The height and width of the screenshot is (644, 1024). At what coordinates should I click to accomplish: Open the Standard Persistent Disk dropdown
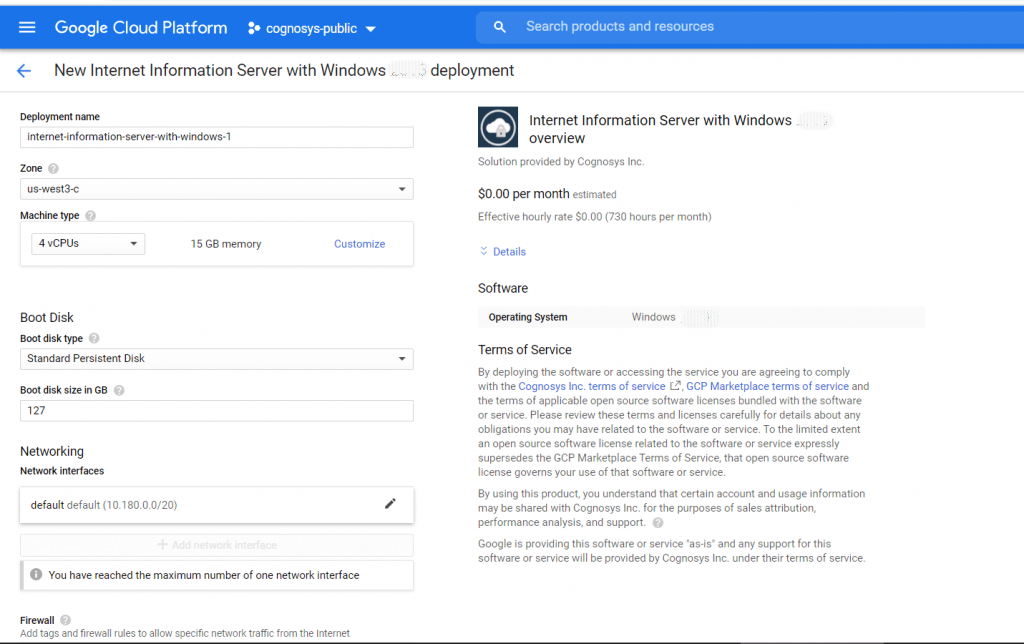pyautogui.click(x=216, y=358)
